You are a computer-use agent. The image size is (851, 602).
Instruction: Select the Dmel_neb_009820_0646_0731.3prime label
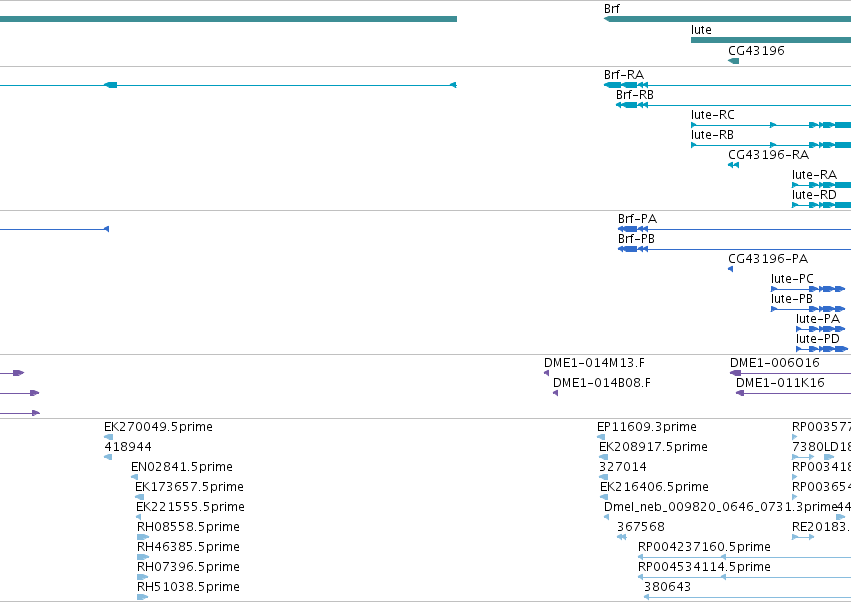click(x=721, y=507)
